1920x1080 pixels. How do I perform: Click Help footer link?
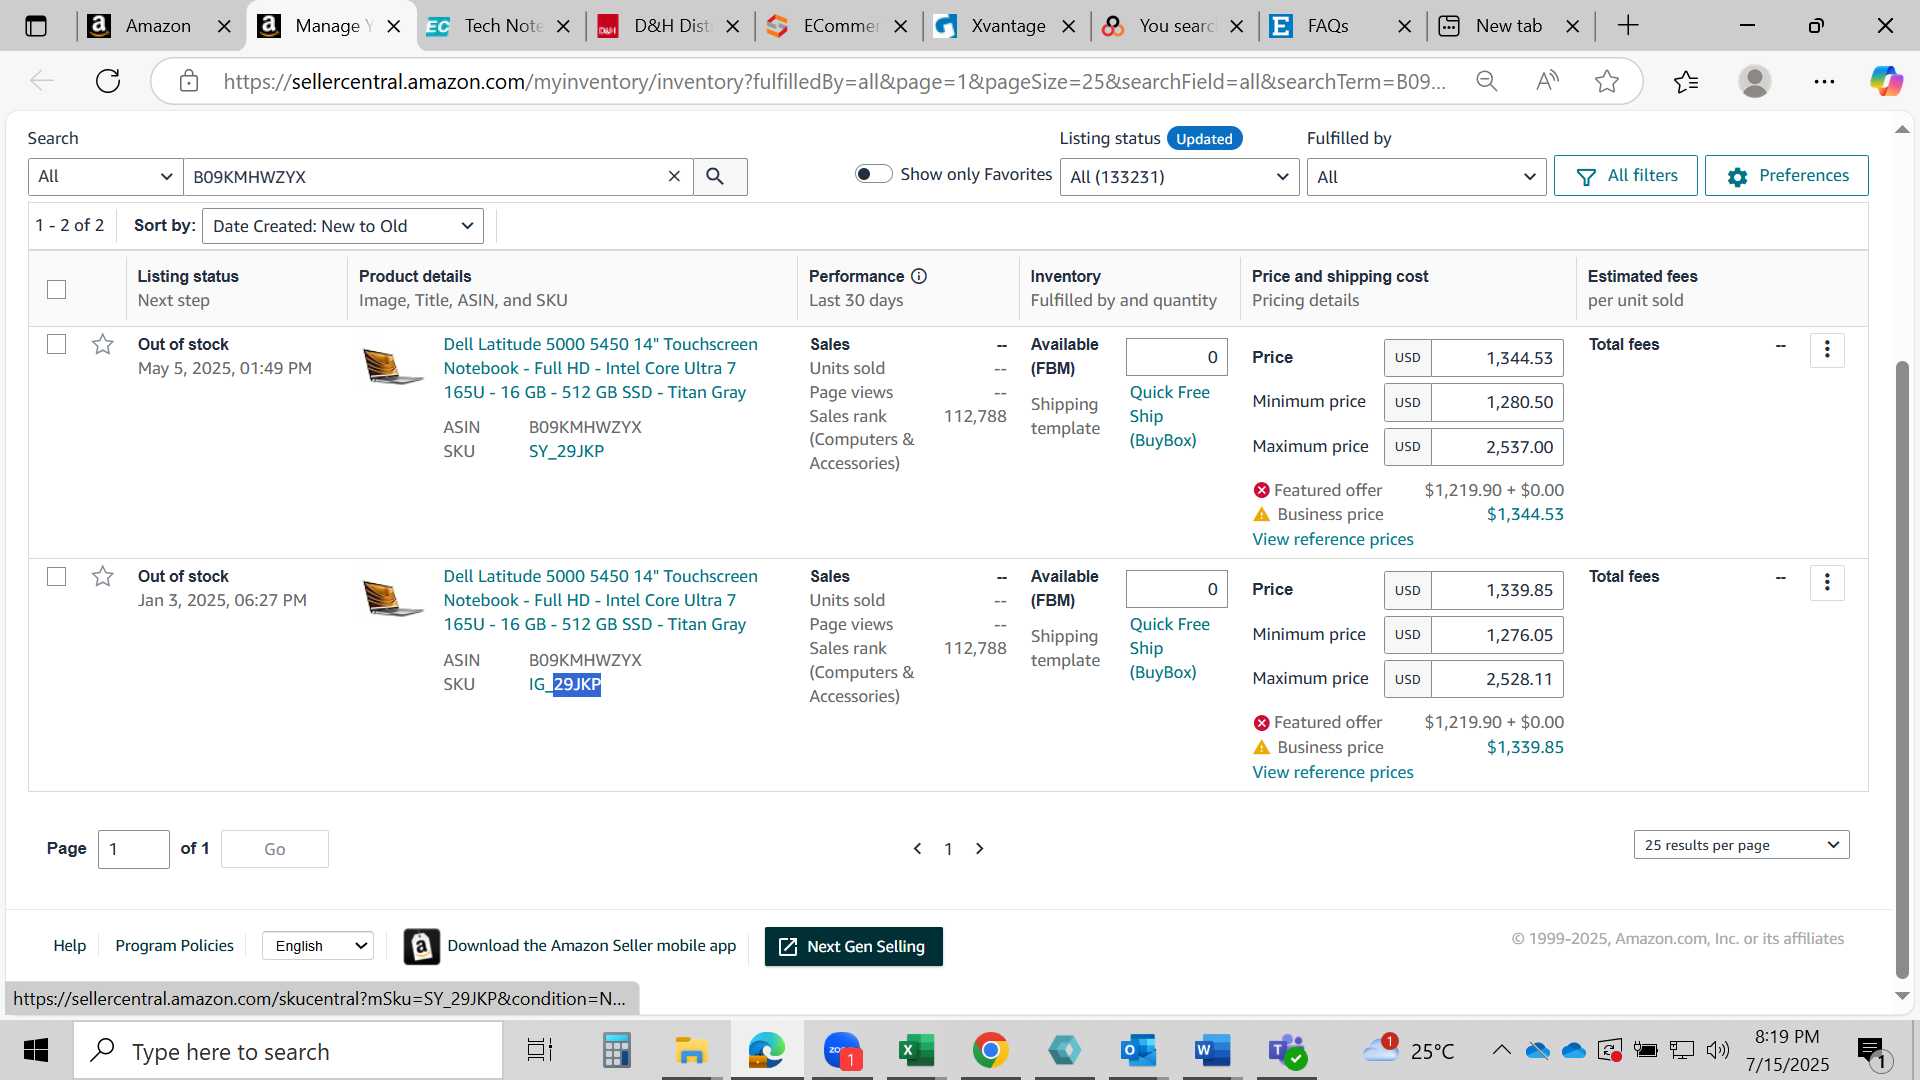pos(69,946)
